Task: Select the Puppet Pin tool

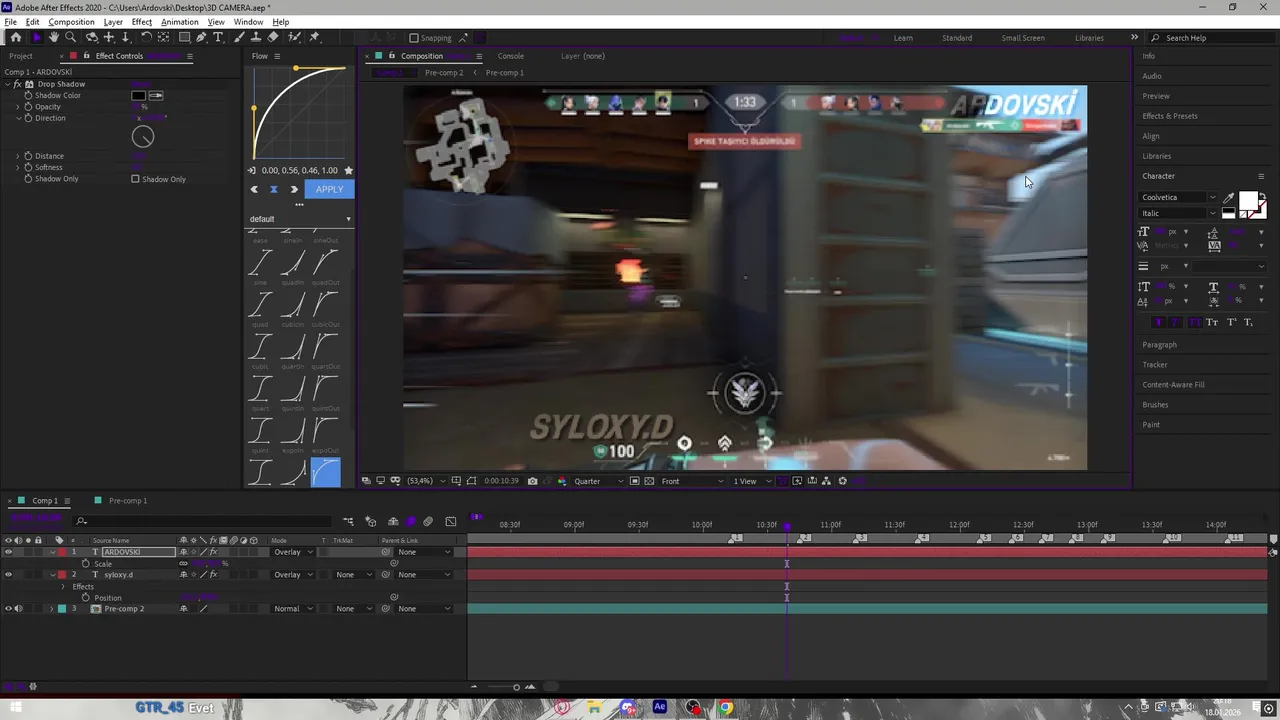Action: coord(314,37)
